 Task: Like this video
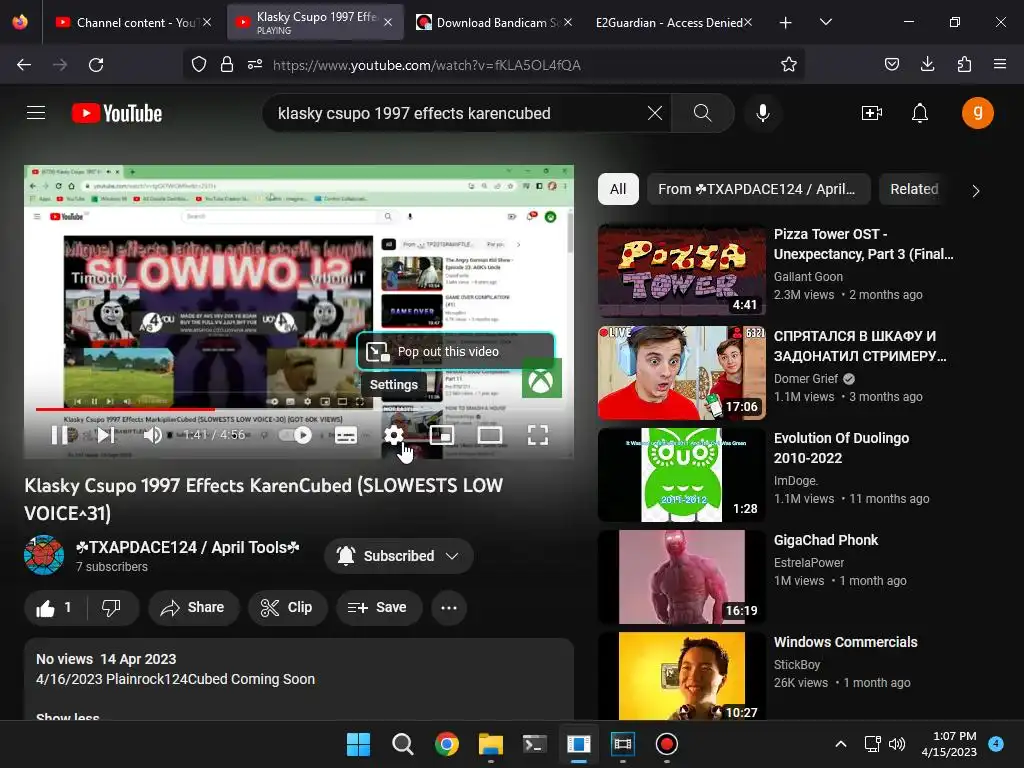(x=56, y=608)
